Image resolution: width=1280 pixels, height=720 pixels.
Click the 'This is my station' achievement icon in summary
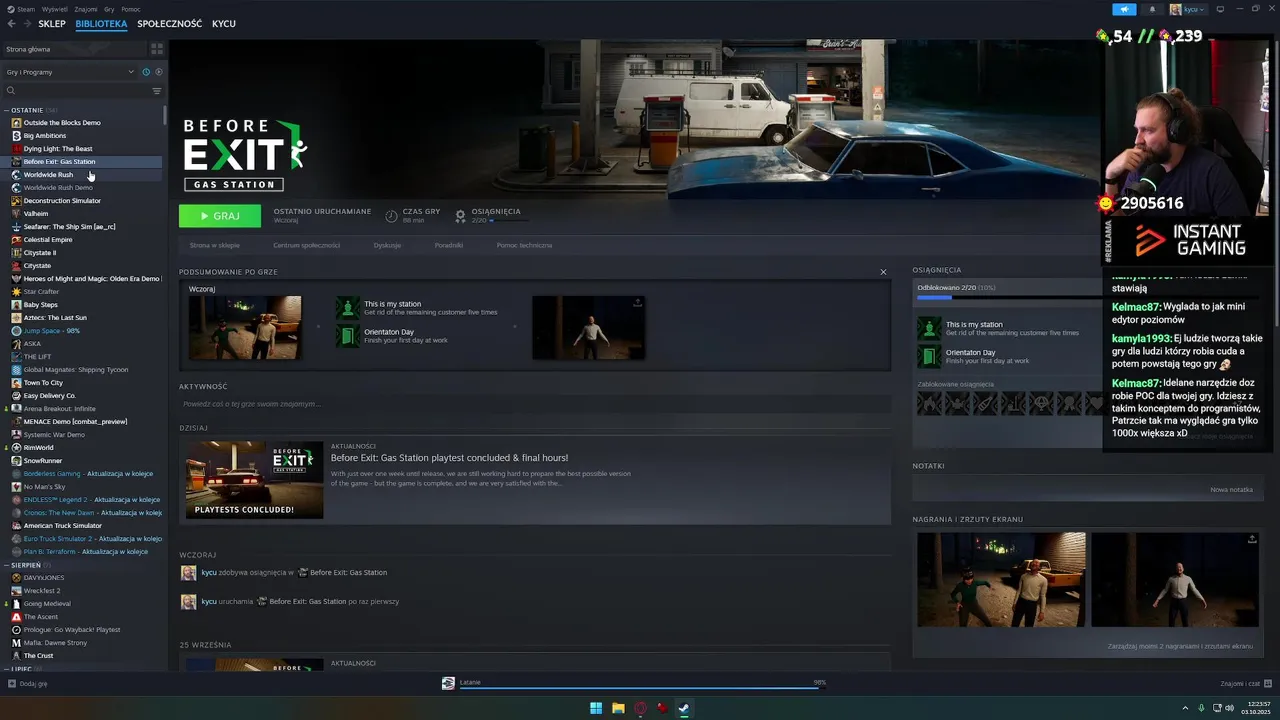point(347,308)
